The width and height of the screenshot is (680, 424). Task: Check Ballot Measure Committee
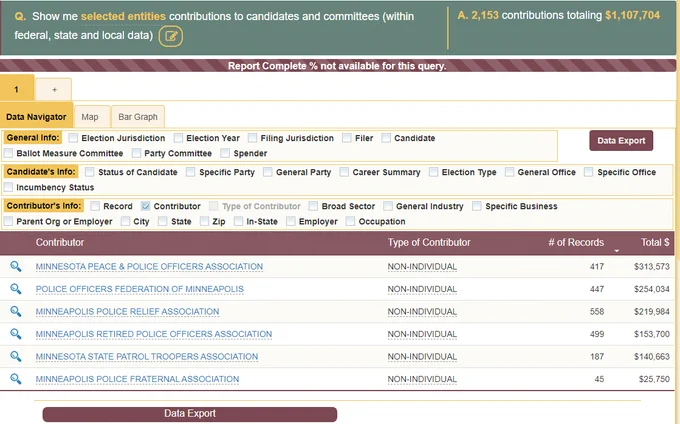tap(8, 153)
